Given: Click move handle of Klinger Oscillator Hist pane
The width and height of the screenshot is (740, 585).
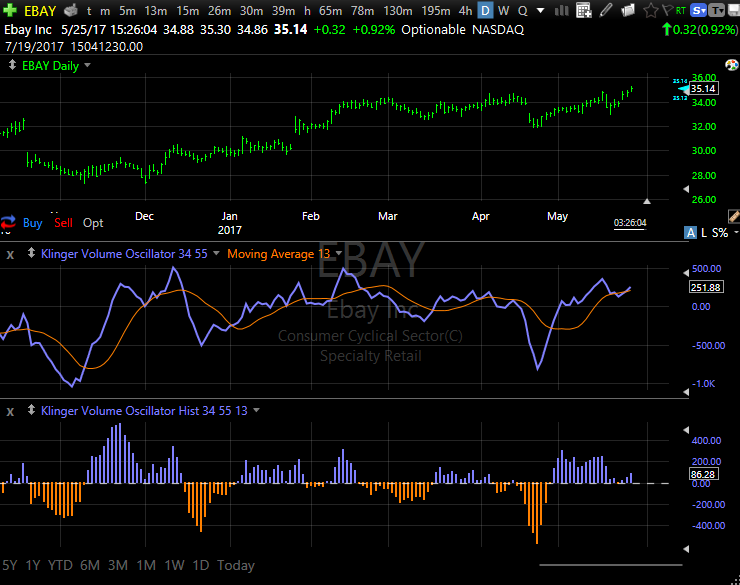Looking at the screenshot, I should click(31, 410).
